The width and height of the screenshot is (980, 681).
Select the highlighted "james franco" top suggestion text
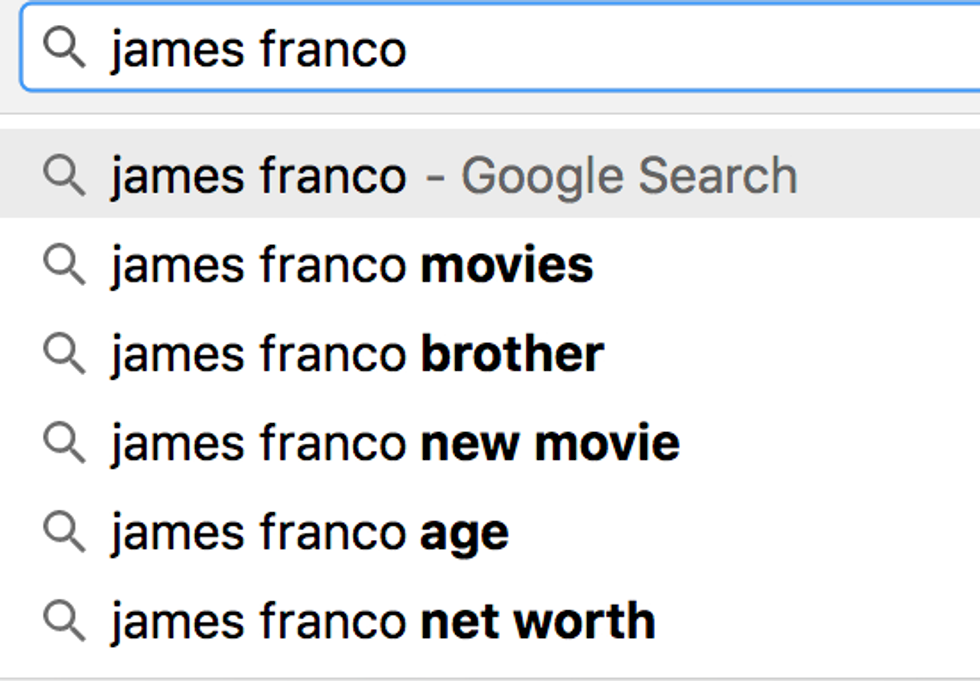[x=258, y=176]
